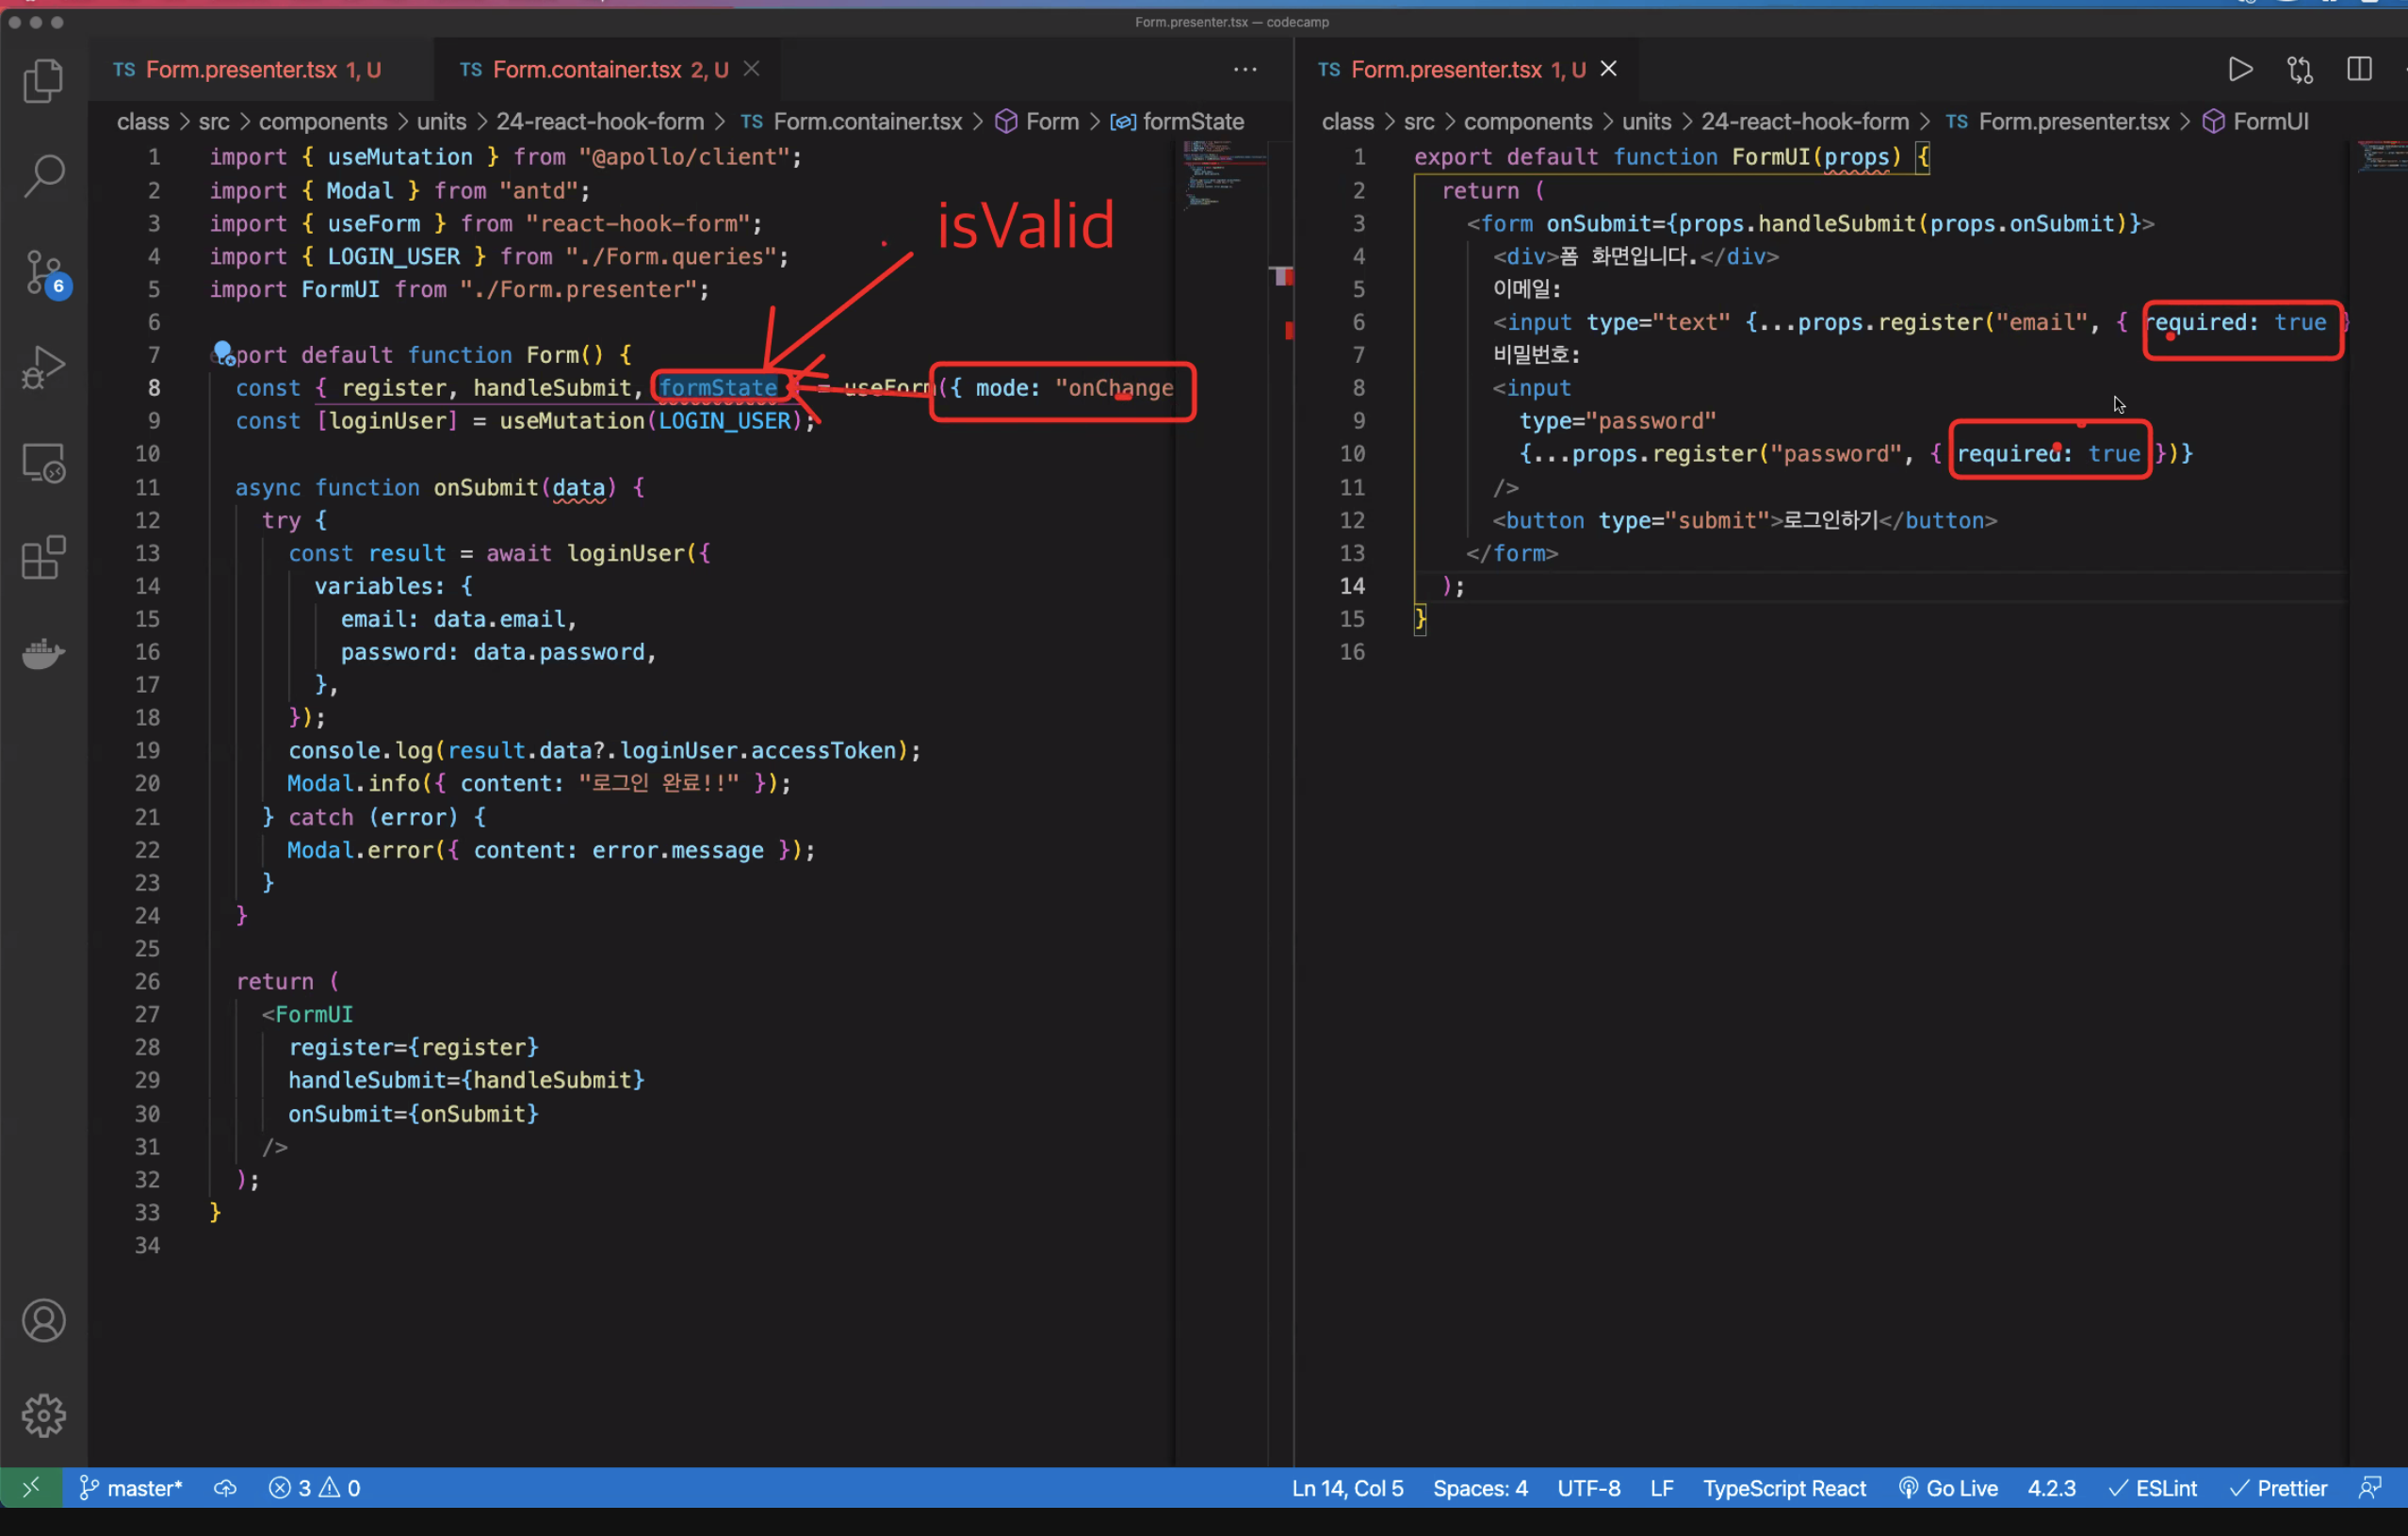Open the Explorer view in activity bar

43,80
